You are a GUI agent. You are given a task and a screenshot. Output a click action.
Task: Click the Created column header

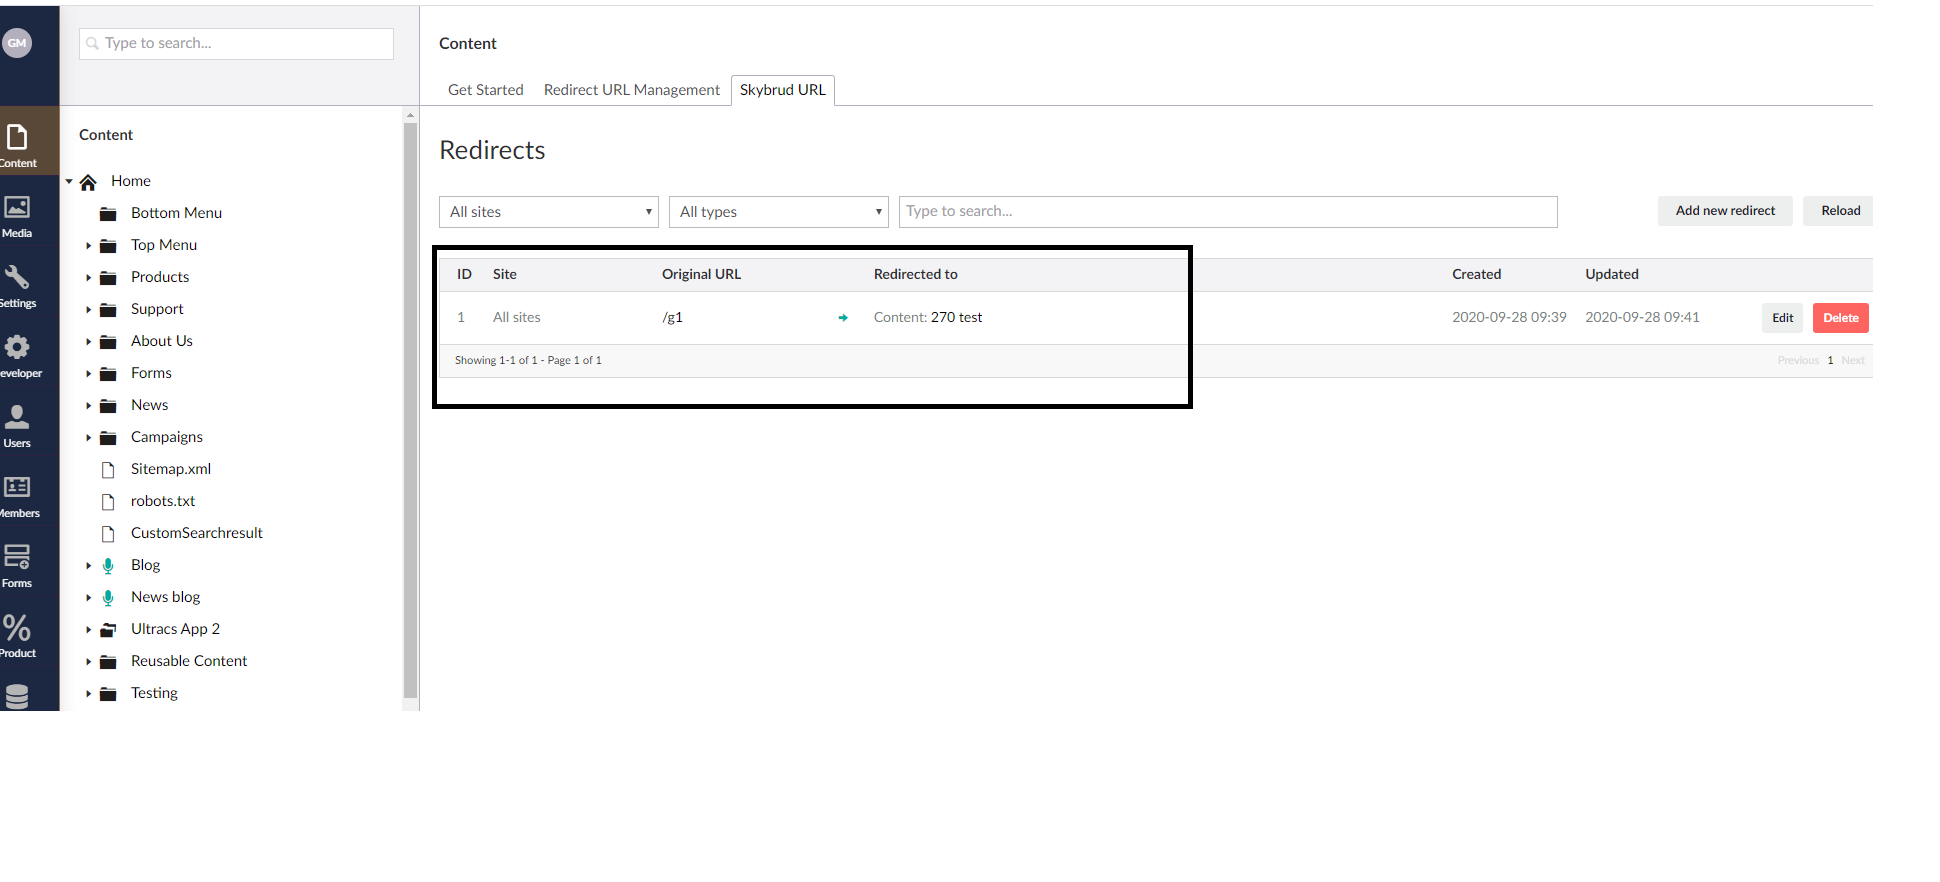coord(1476,275)
